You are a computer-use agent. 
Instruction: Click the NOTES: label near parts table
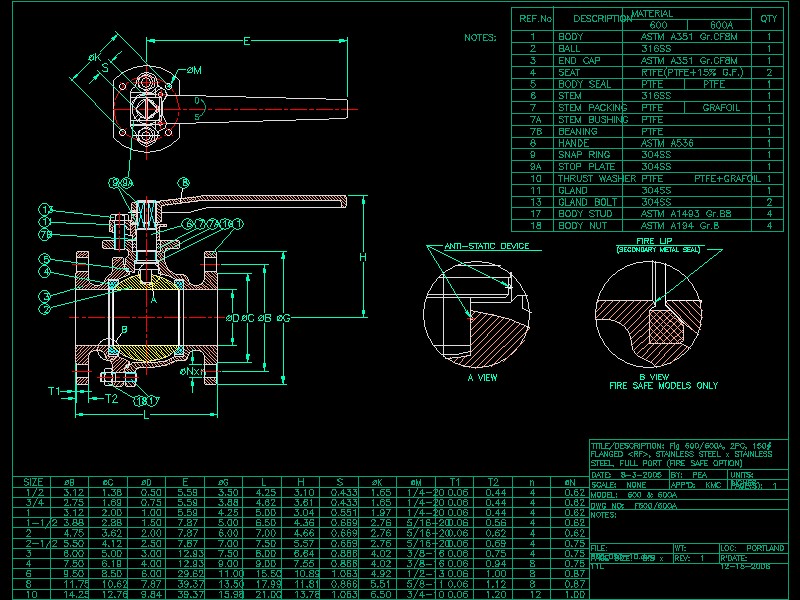480,37
